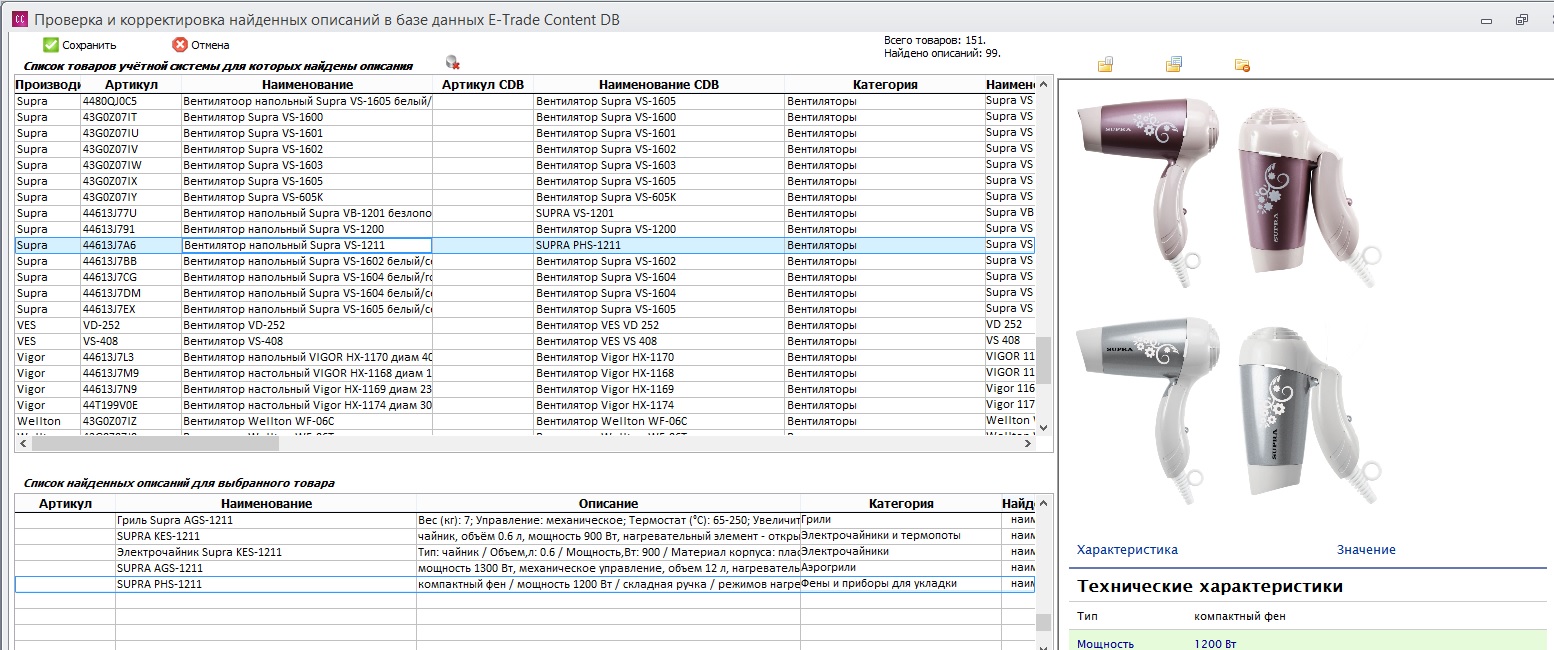Viewport: 1554px width, 650px height.
Task: Click the category cell Электрочайники и термопоты
Action: click(x=900, y=536)
